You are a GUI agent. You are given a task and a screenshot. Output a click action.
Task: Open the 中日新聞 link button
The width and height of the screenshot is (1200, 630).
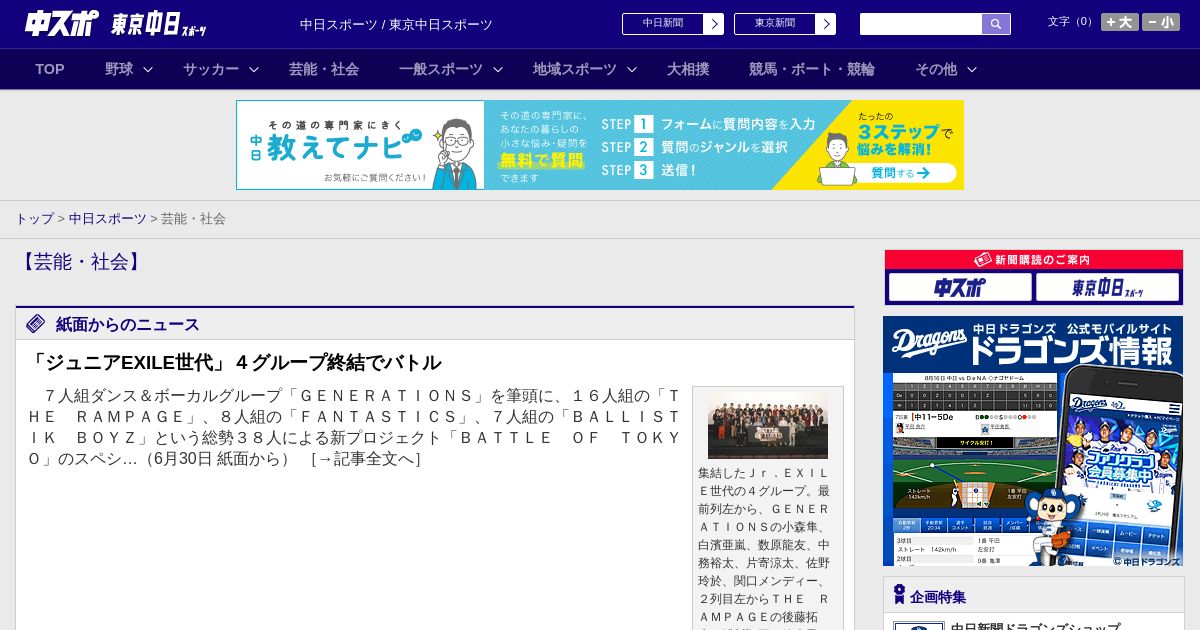[663, 24]
